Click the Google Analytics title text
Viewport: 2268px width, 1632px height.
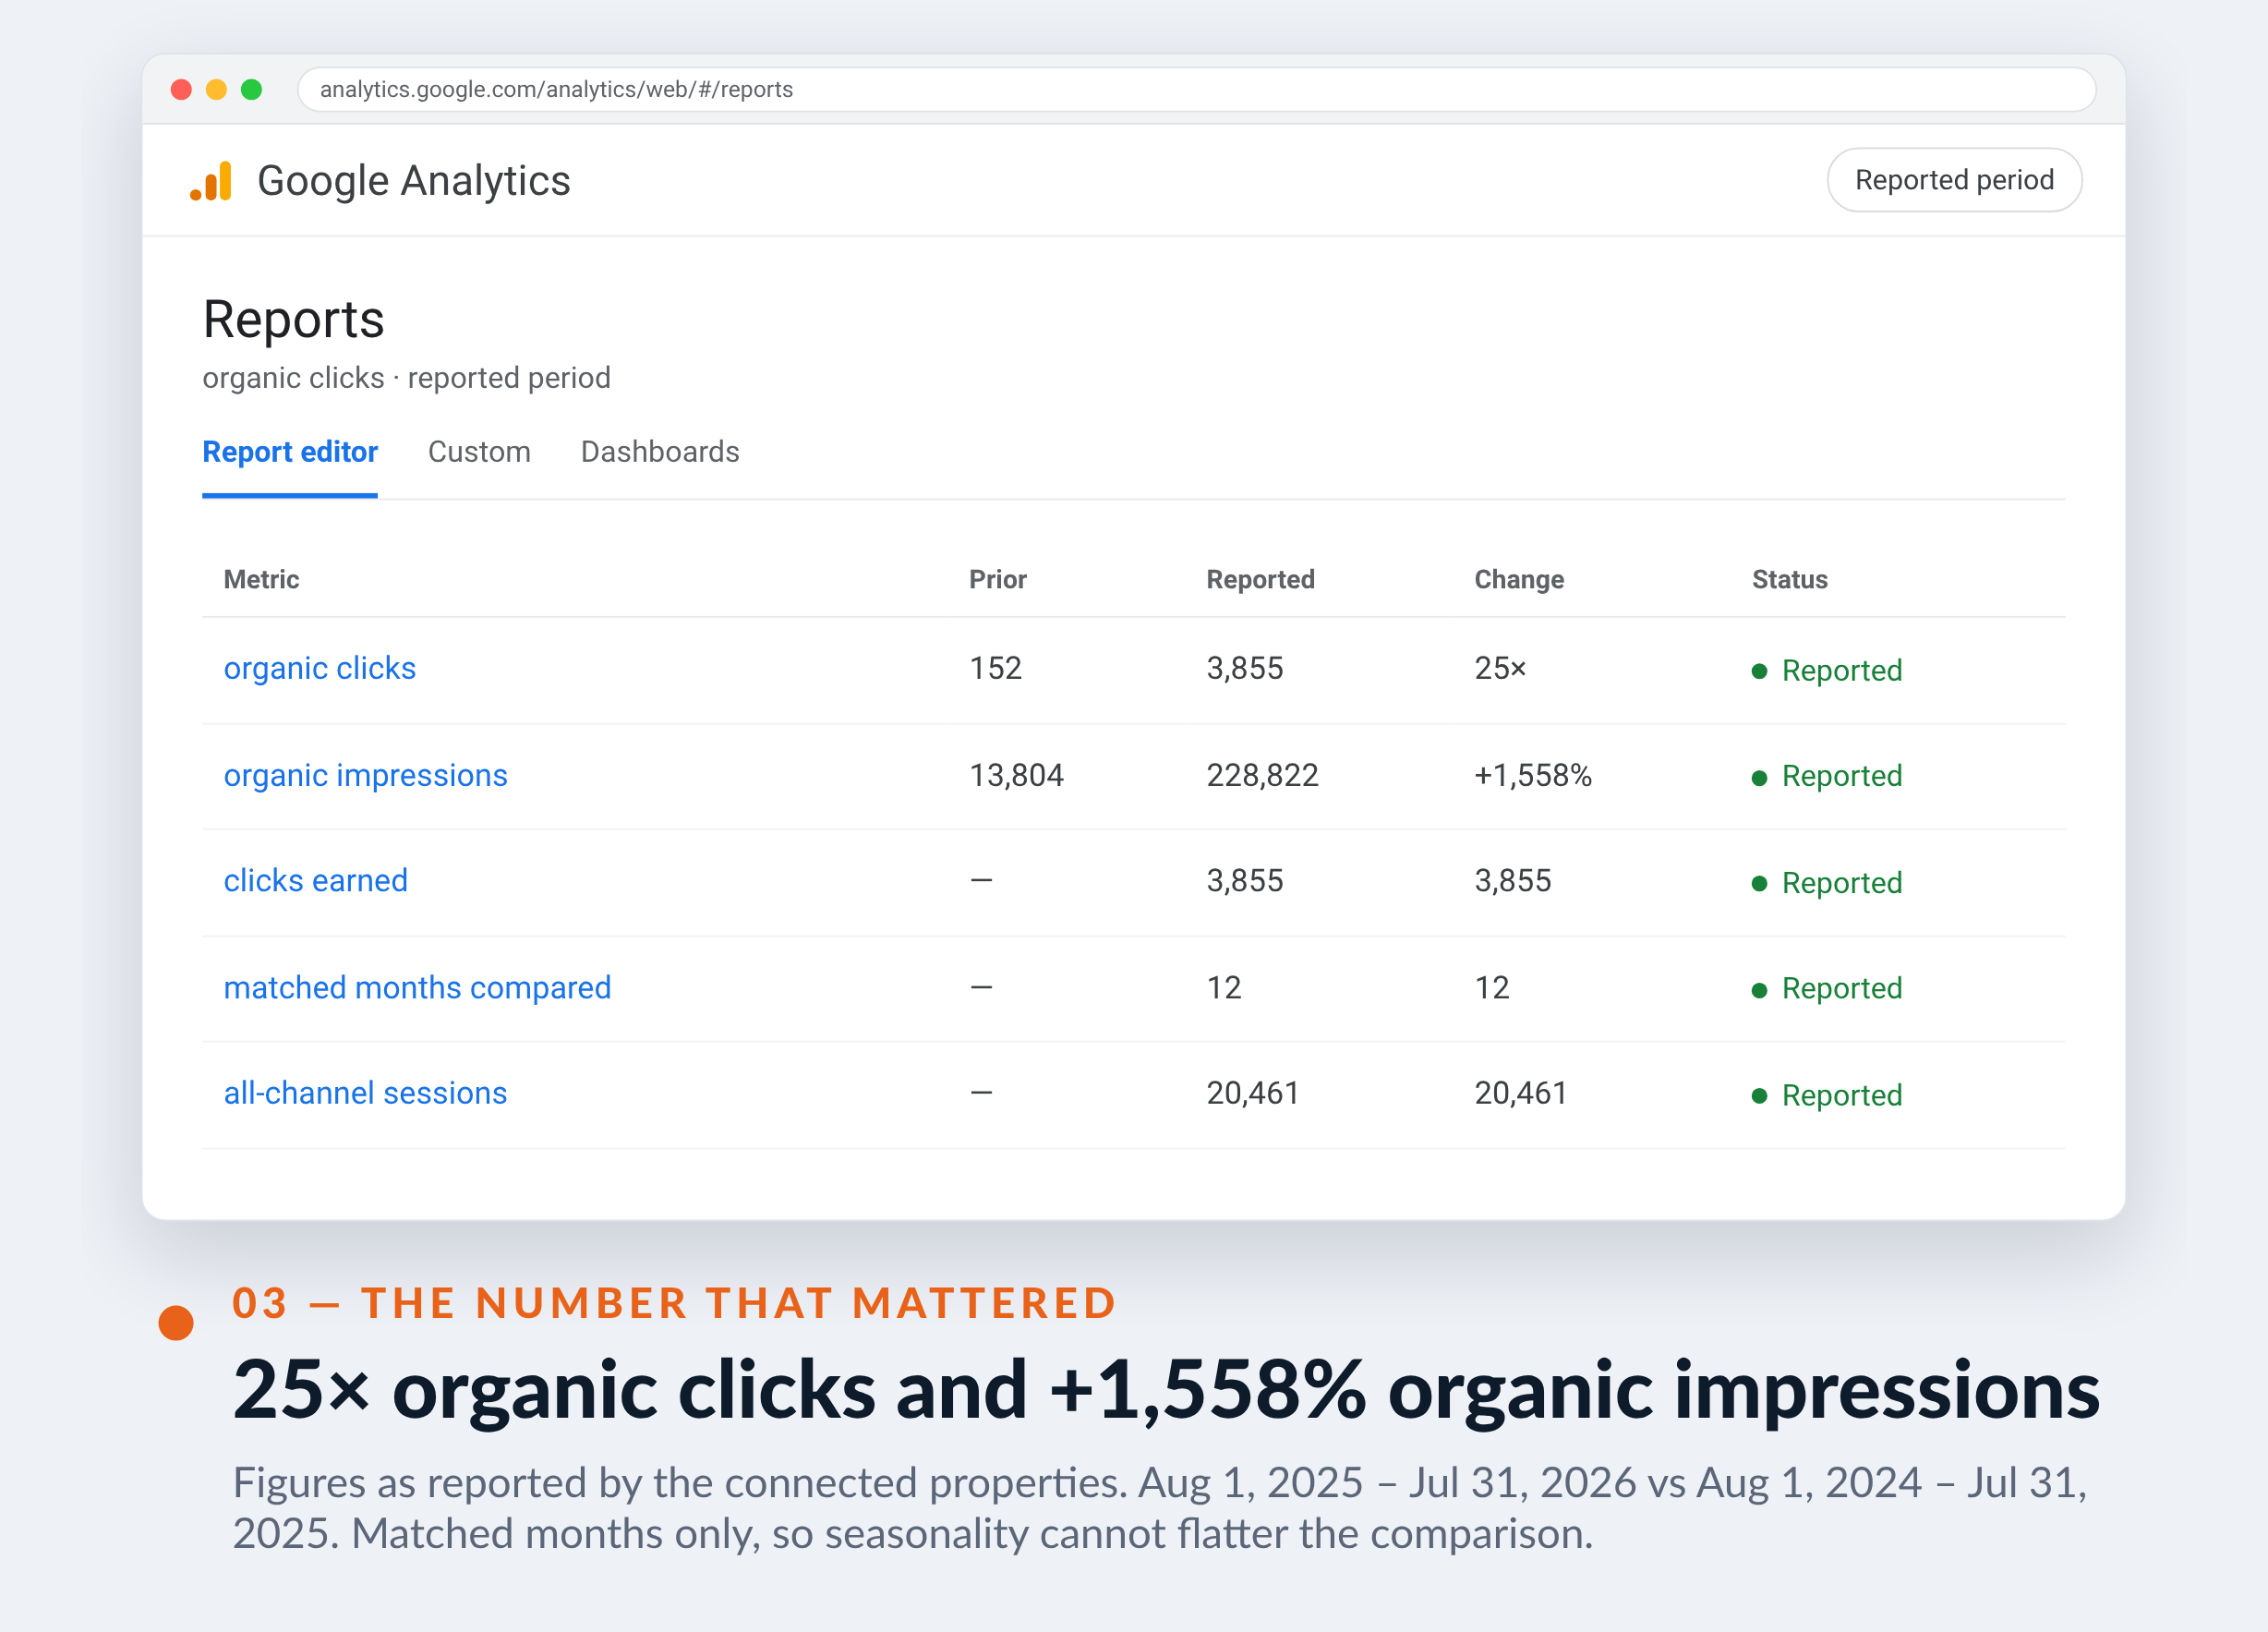click(x=414, y=181)
